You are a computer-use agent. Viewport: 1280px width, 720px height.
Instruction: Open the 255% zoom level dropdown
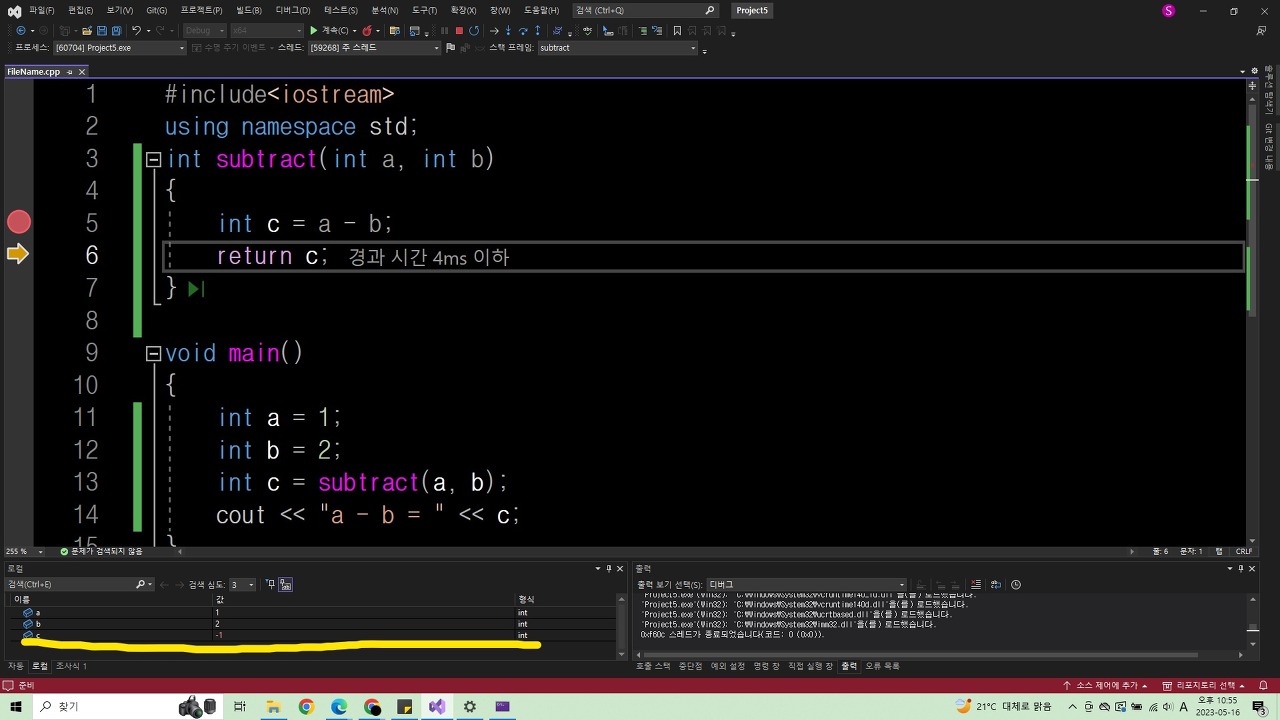(25, 551)
